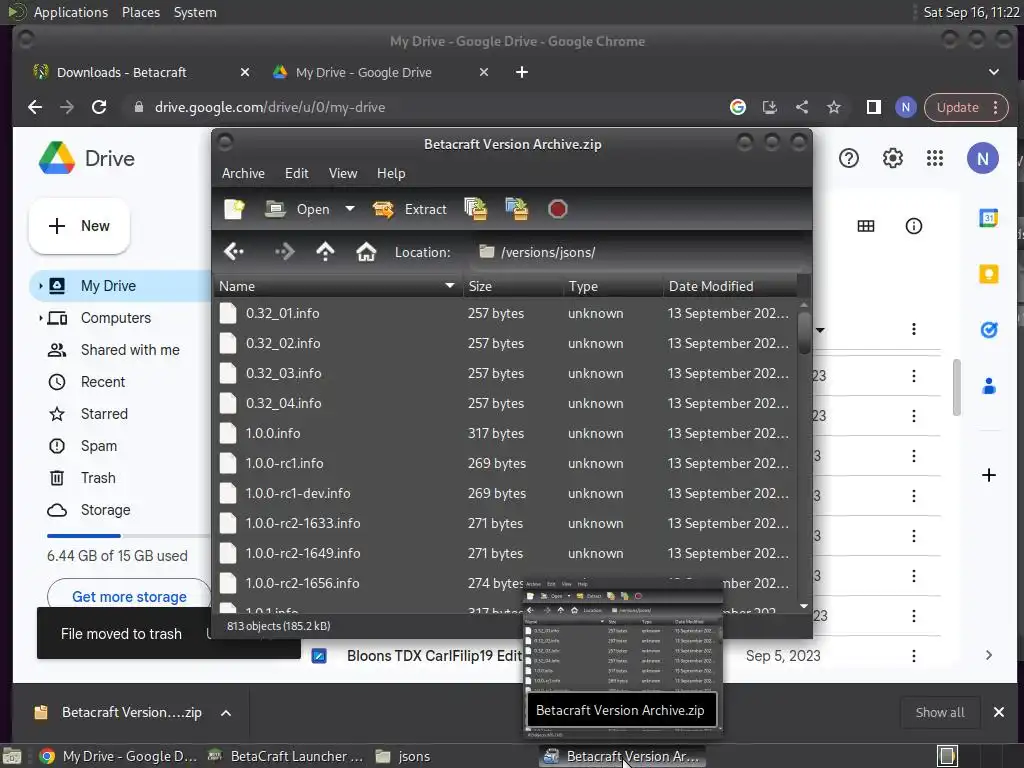
Task: Open the Drive settings gear
Action: [x=893, y=158]
